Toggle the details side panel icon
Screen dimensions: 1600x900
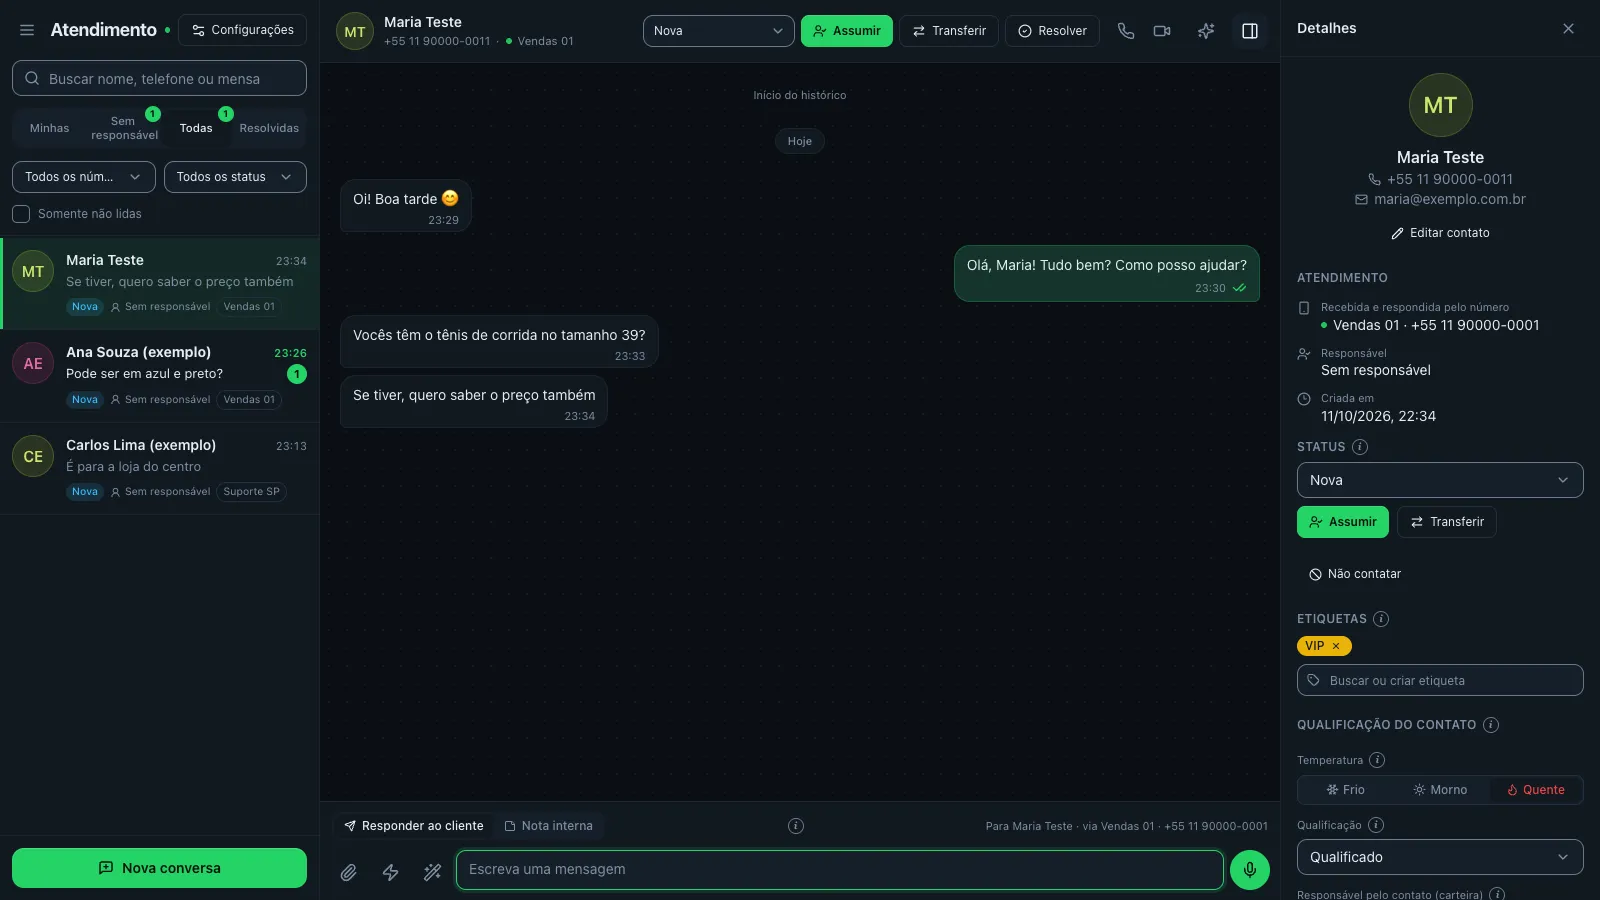click(1250, 31)
